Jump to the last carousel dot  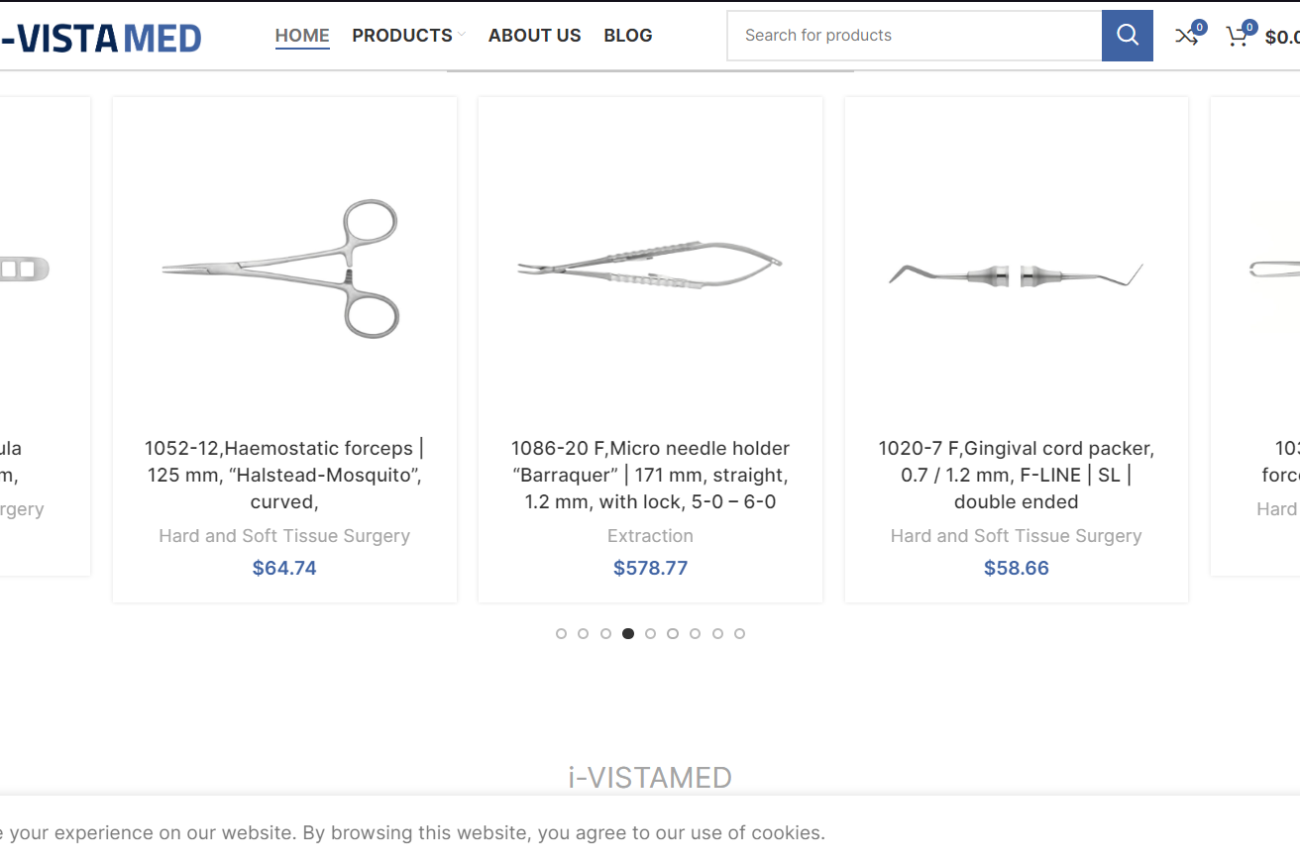[740, 634]
